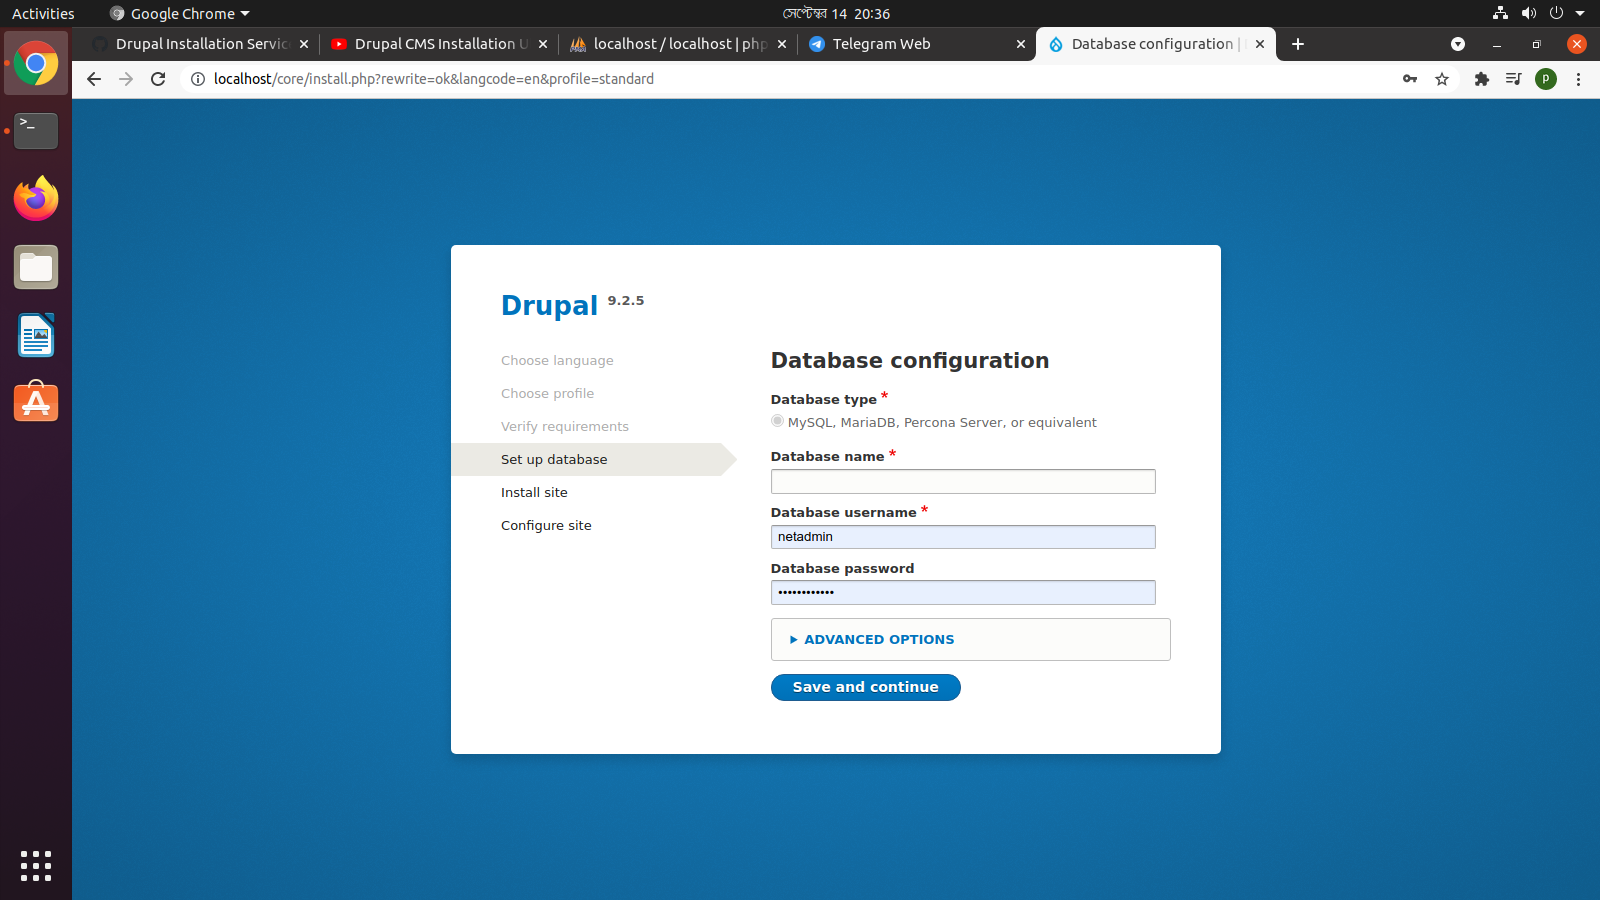Screen dimensions: 1600x900
Task: Close the Database configuration tab
Action: (1260, 44)
